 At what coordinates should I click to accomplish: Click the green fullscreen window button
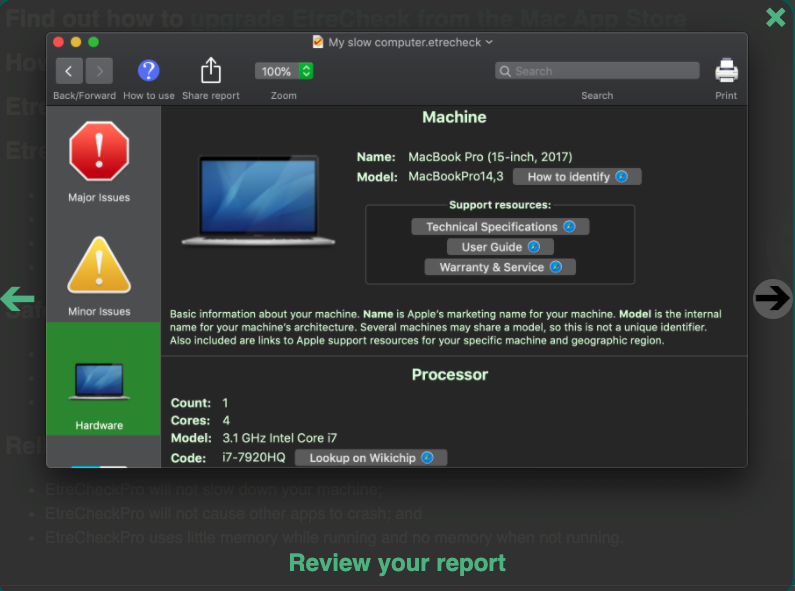93,42
